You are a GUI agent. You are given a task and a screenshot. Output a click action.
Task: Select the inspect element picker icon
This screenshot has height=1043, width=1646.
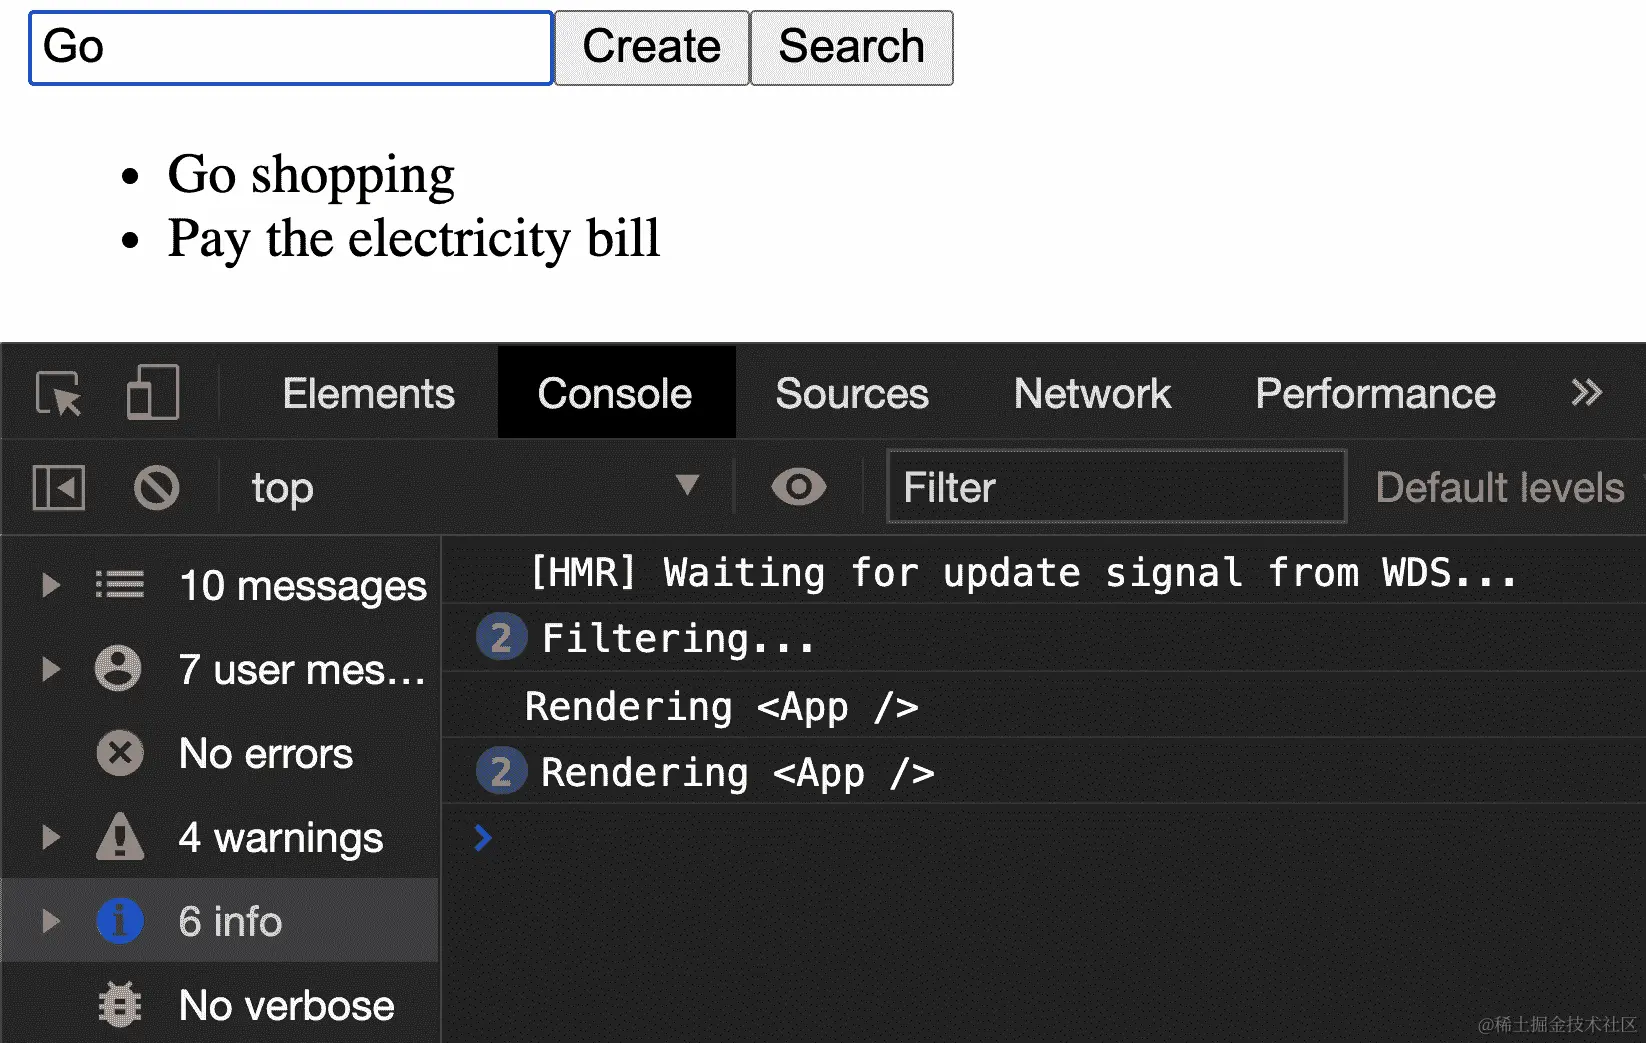[58, 393]
